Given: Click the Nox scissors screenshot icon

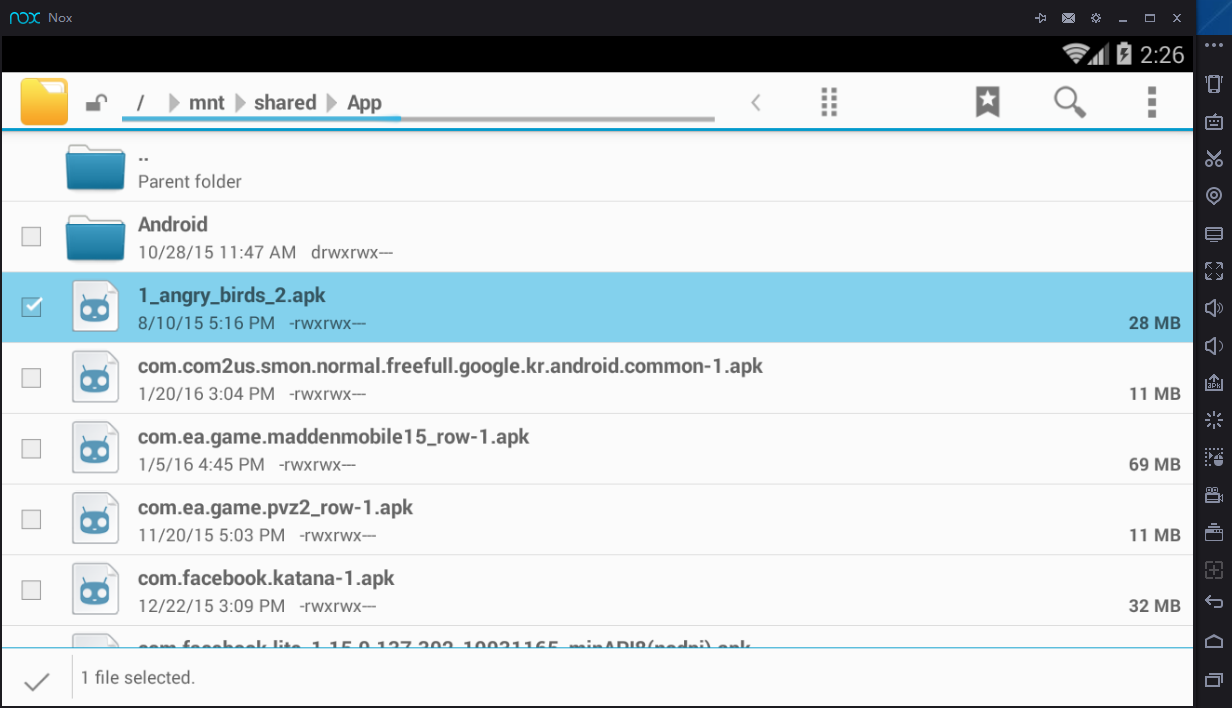Looking at the screenshot, I should pyautogui.click(x=1213, y=159).
